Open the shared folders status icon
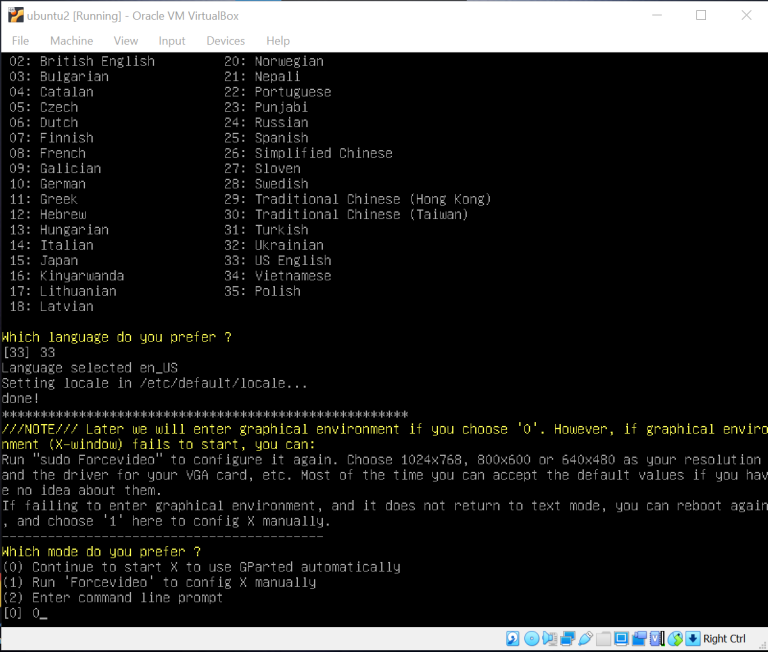The height and width of the screenshot is (652, 768). 603,639
